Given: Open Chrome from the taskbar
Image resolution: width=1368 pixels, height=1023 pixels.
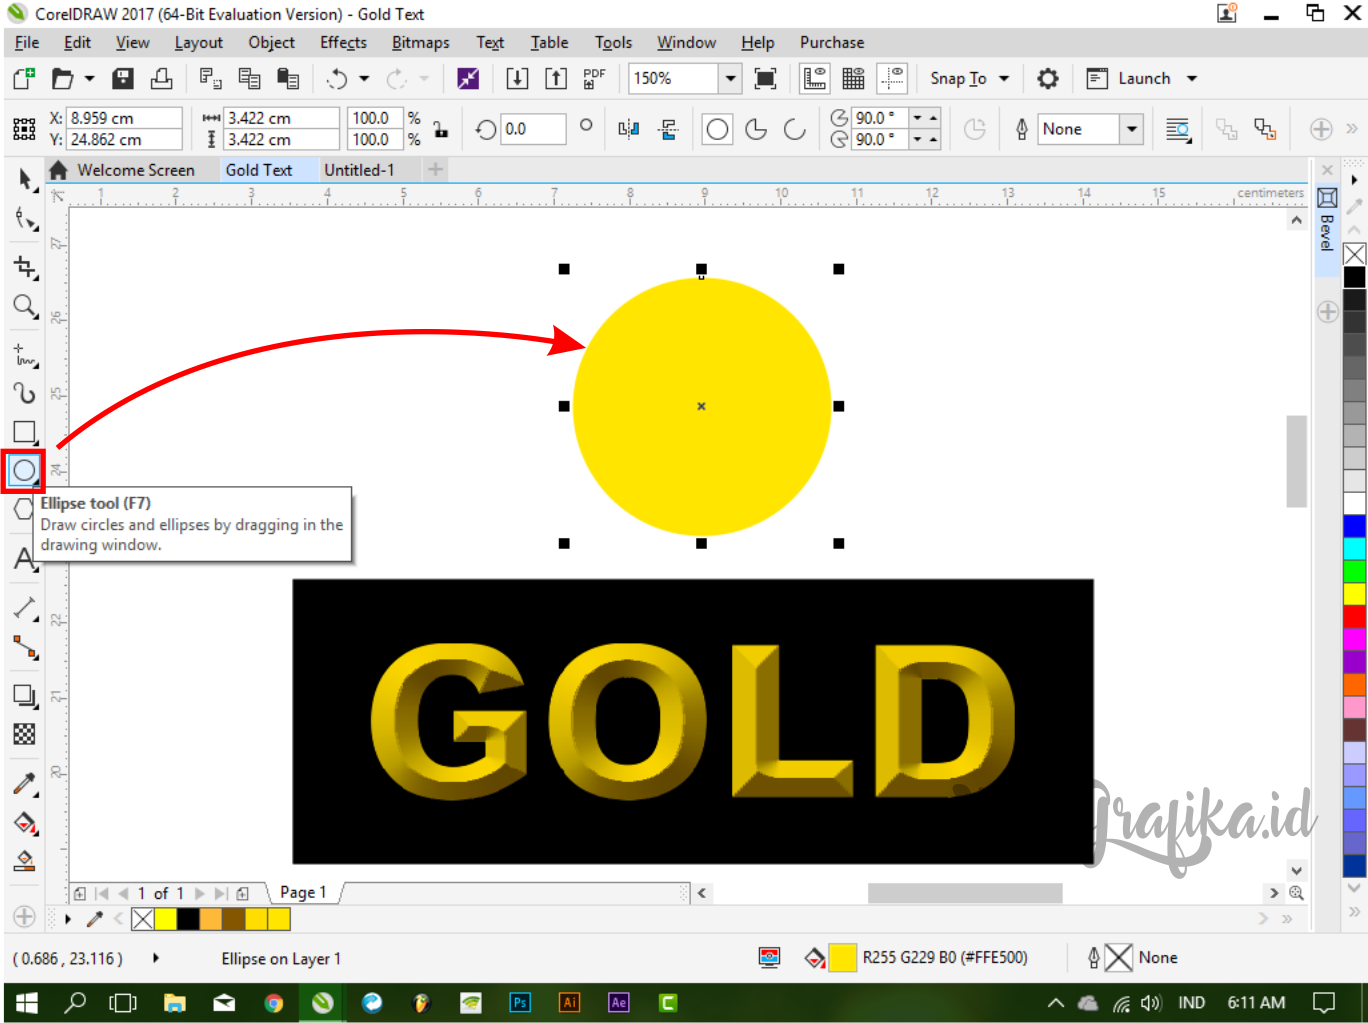Looking at the screenshot, I should point(274,1003).
